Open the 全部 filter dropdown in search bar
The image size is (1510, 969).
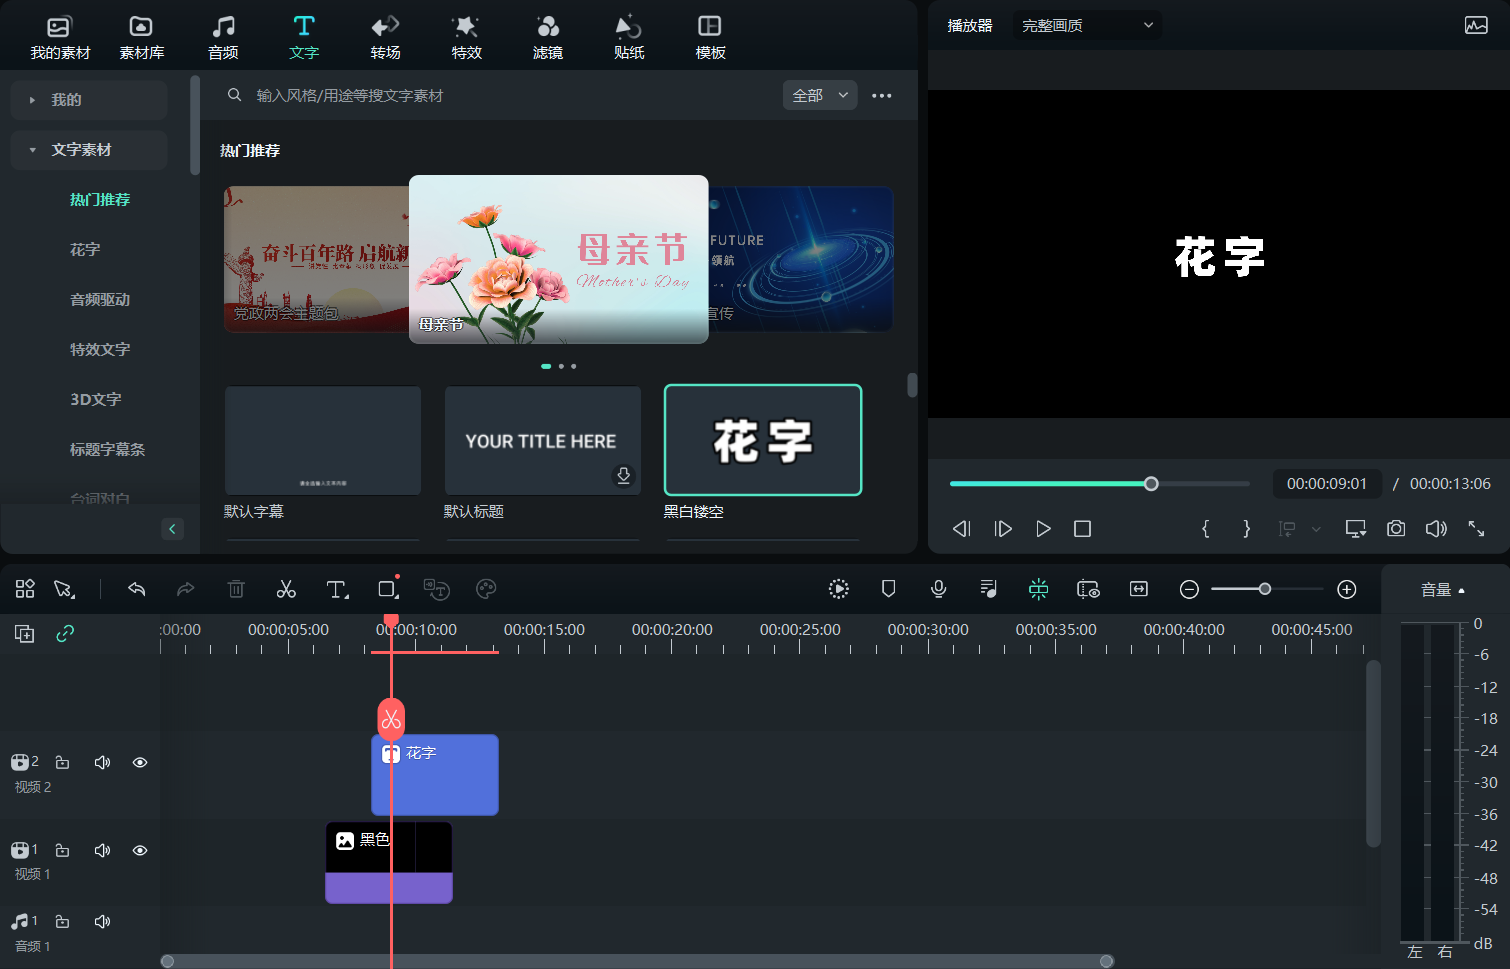820,95
